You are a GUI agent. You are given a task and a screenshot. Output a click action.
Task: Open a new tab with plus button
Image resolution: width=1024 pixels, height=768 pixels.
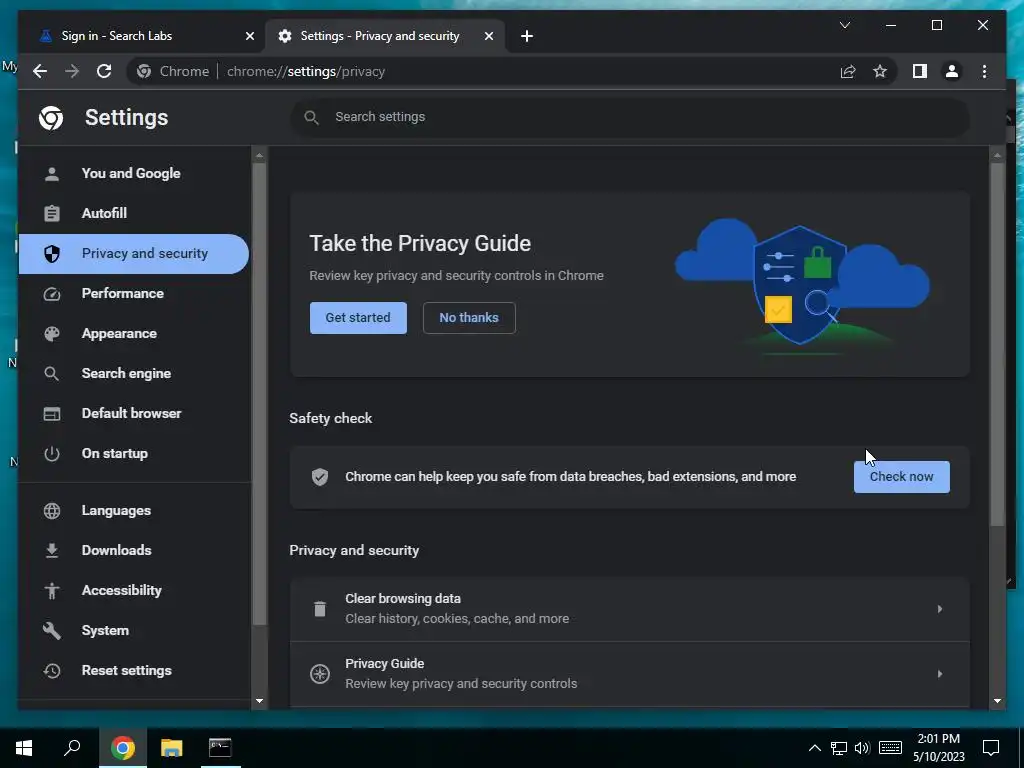[x=526, y=36]
